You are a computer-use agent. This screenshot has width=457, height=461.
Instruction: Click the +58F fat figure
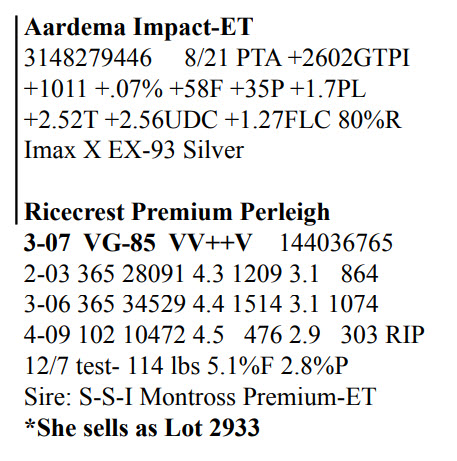196,89
